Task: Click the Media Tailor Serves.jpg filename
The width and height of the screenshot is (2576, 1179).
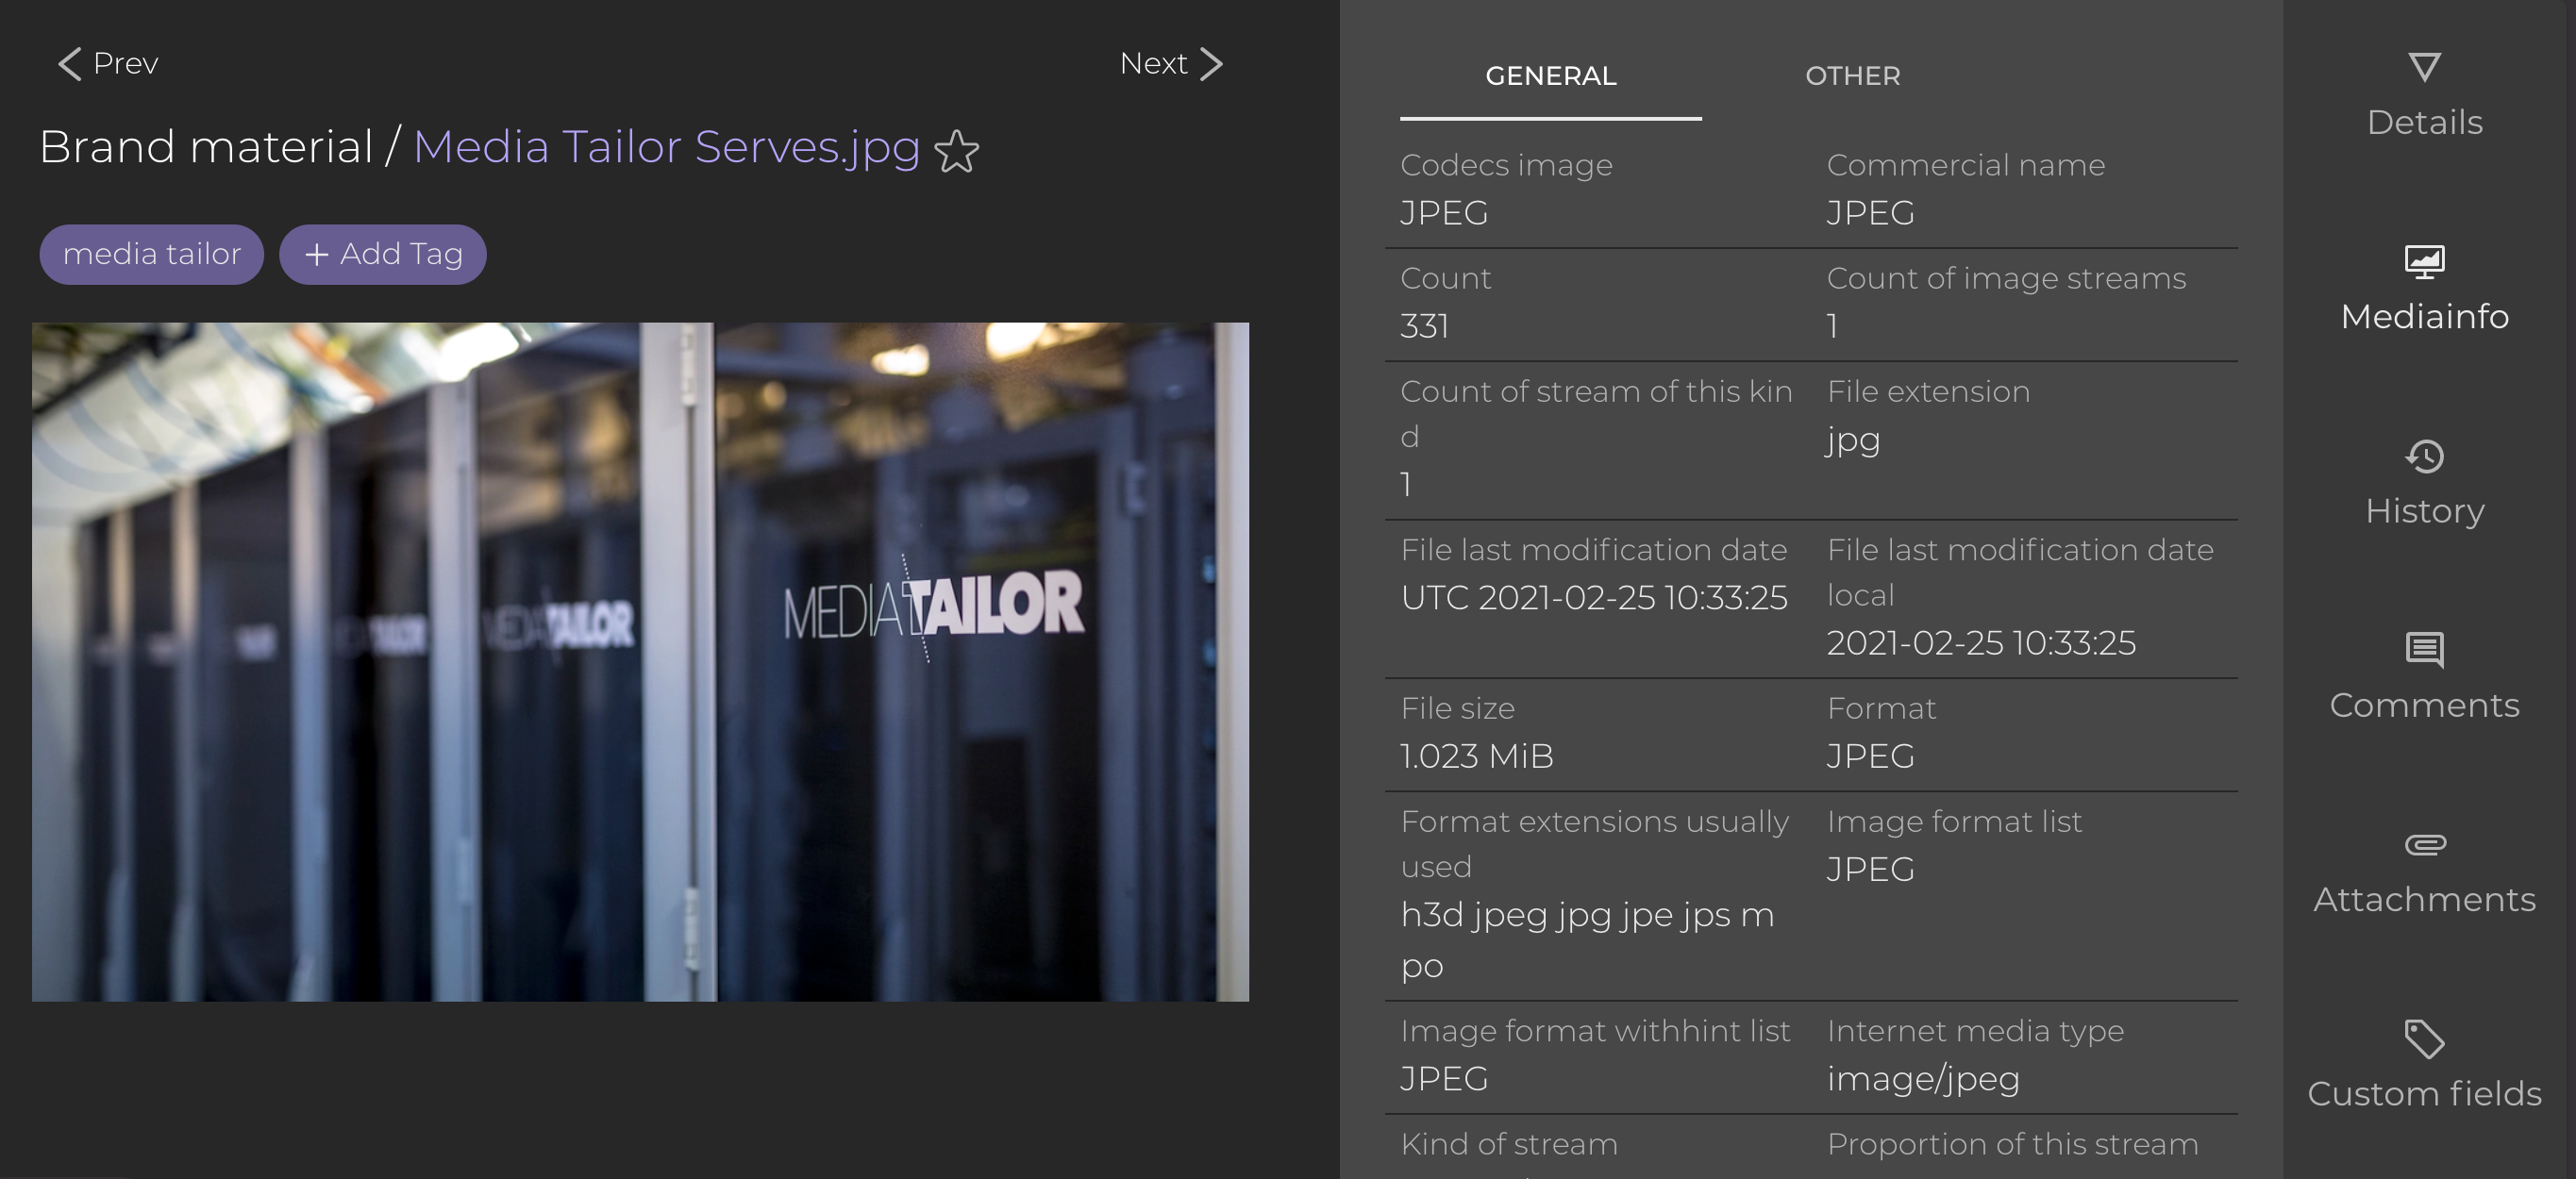Action: click(666, 147)
